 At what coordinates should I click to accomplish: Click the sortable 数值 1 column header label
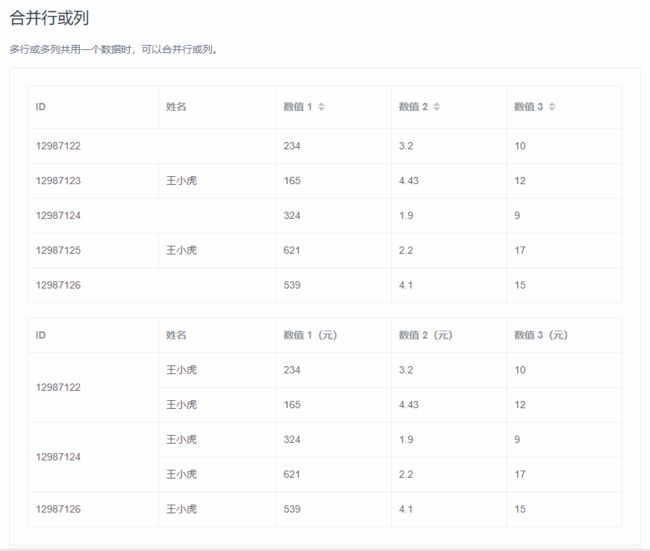point(298,107)
